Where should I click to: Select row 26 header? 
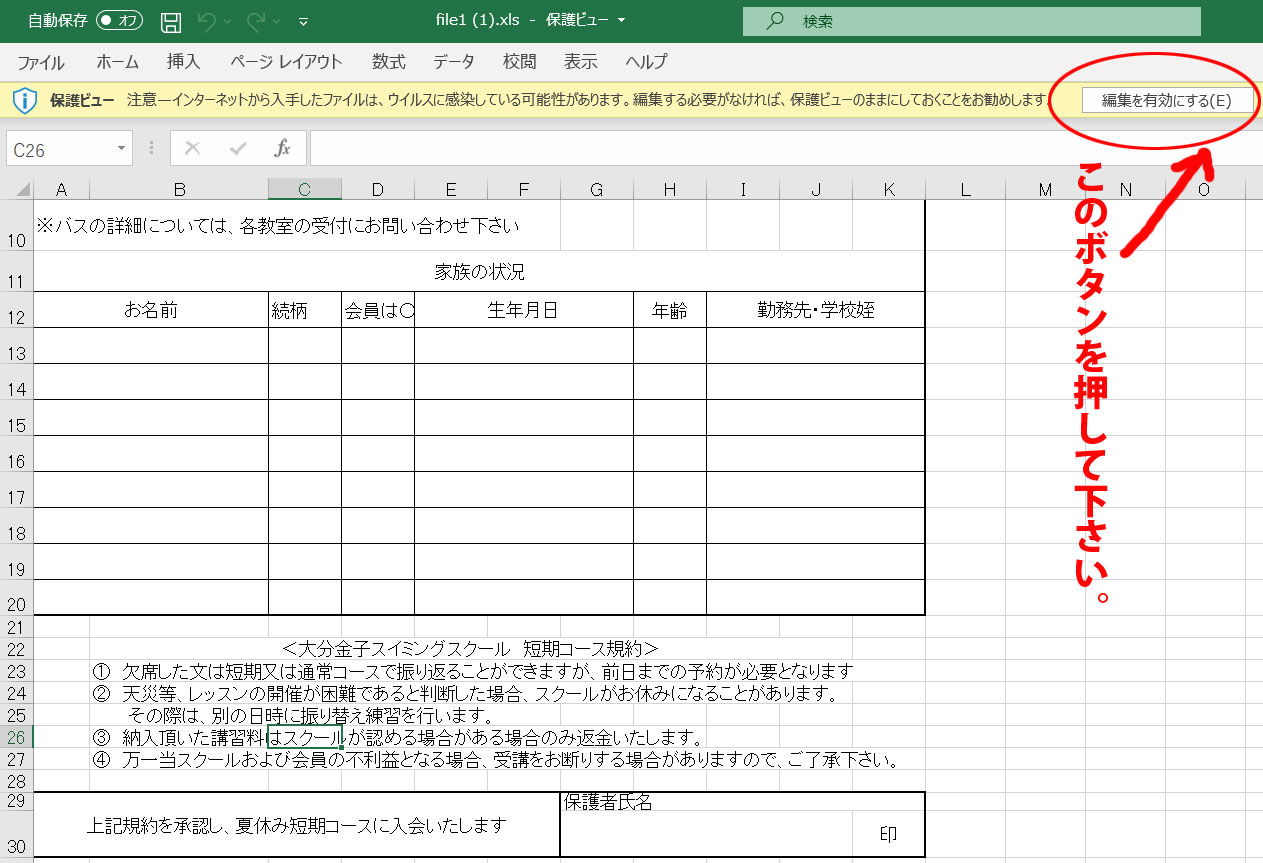16,738
